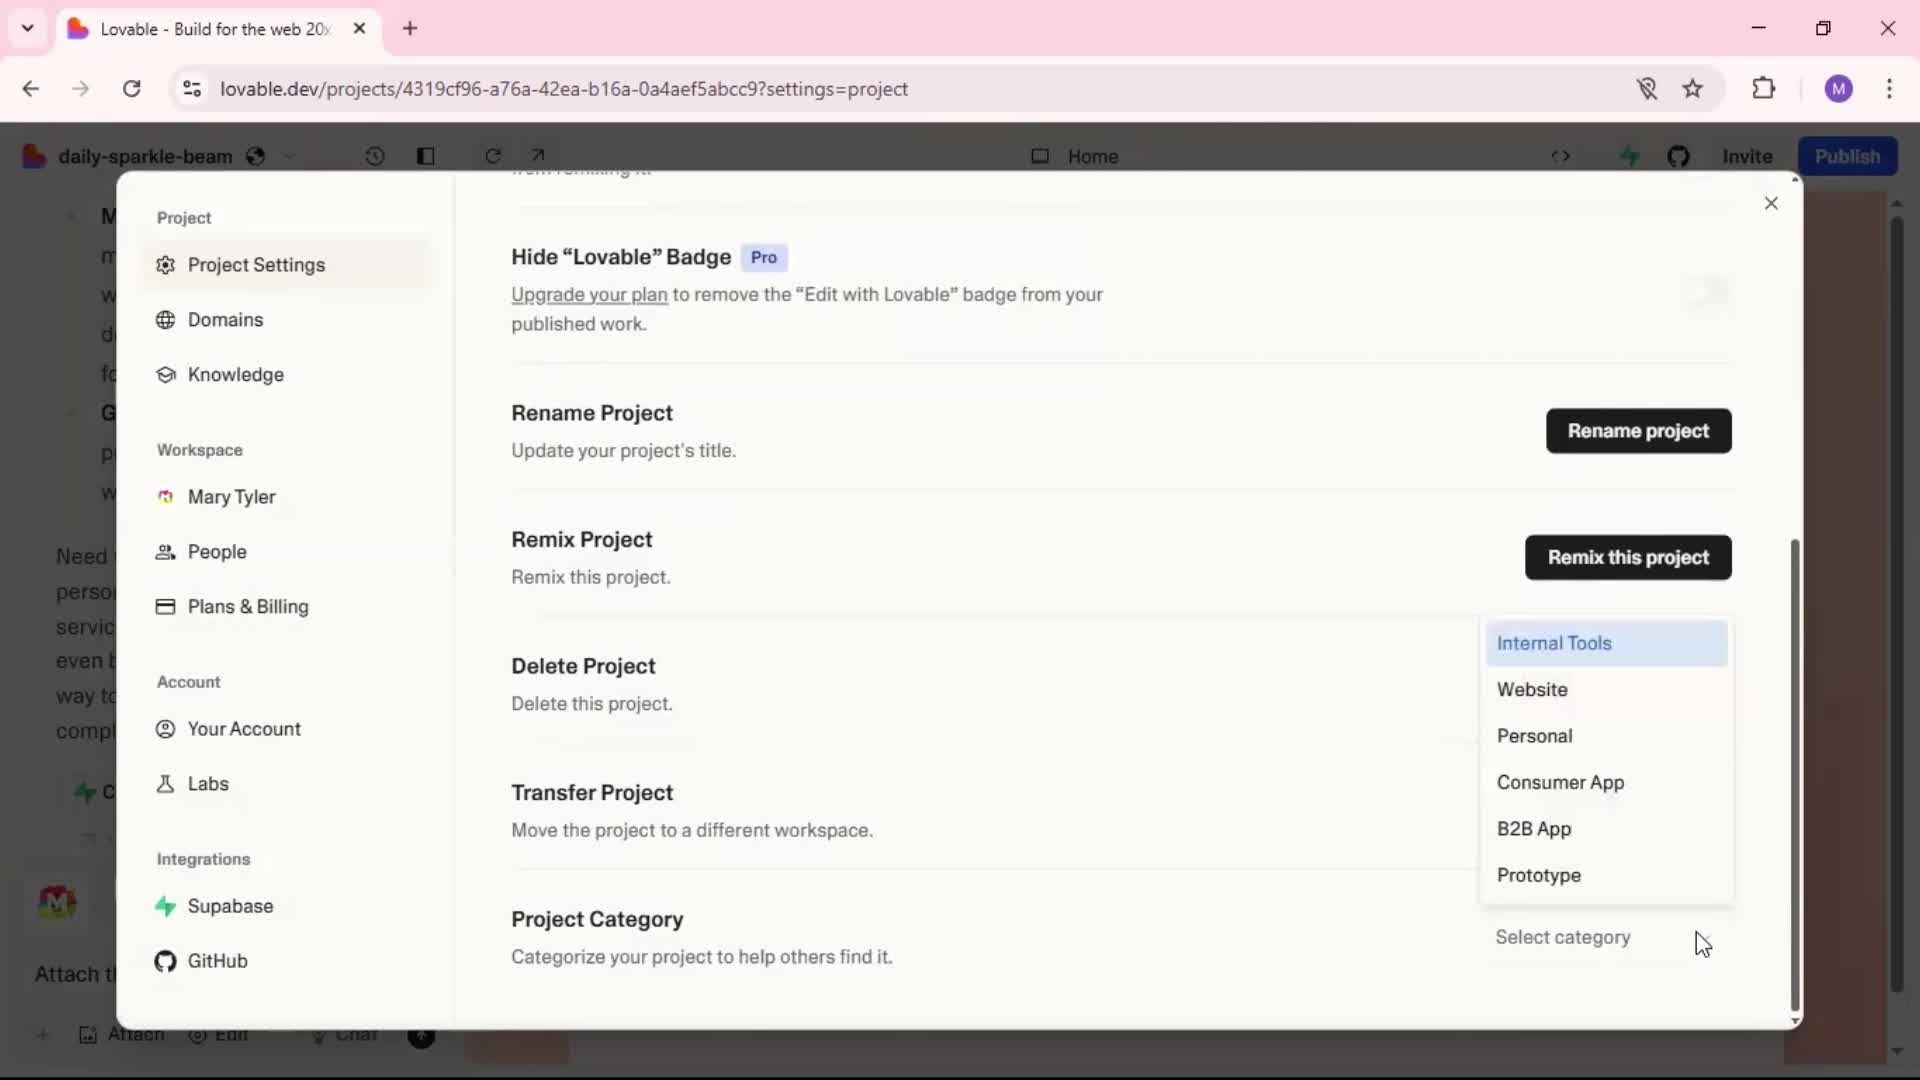Select Prototype from the category list
This screenshot has height=1080, width=1920.
pyautogui.click(x=1538, y=876)
